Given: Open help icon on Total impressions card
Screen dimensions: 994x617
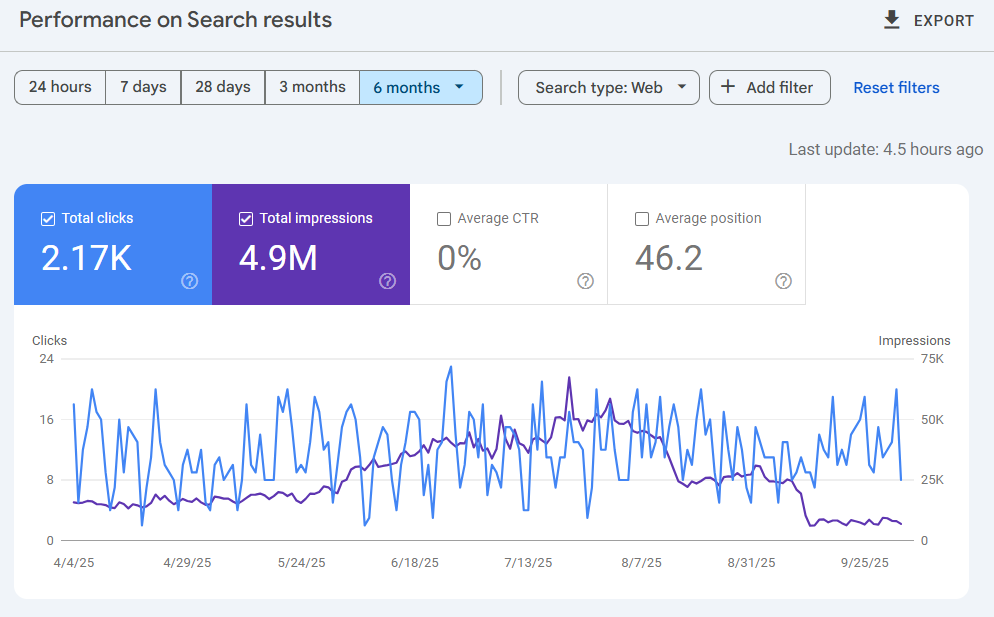Looking at the screenshot, I should [x=388, y=281].
